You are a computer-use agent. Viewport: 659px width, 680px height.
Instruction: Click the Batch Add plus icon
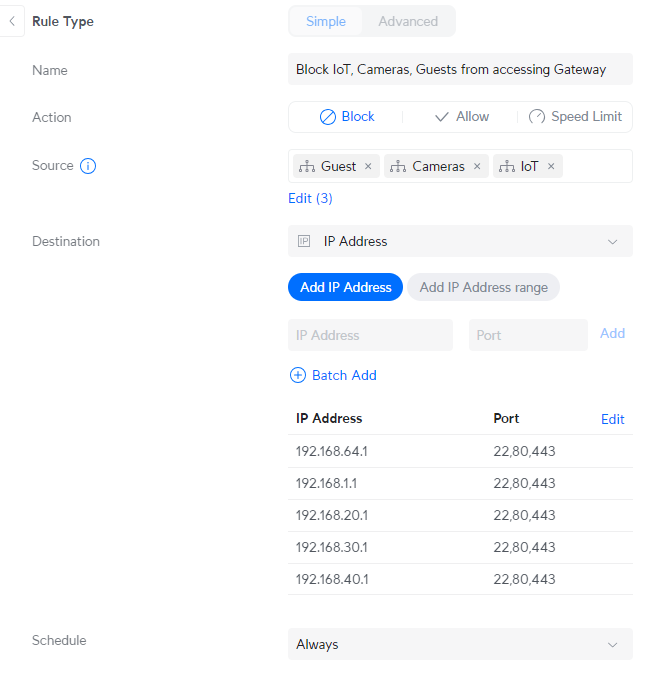[297, 375]
